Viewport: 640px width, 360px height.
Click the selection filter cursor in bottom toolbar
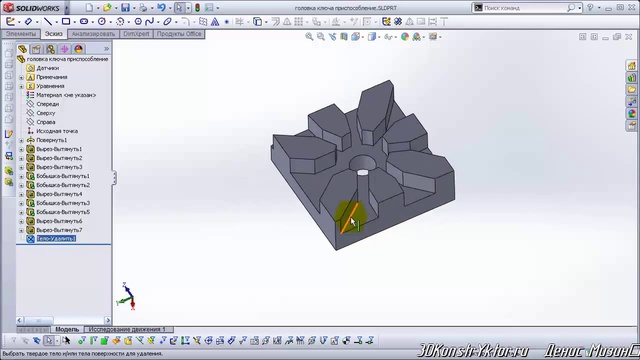coord(49,340)
